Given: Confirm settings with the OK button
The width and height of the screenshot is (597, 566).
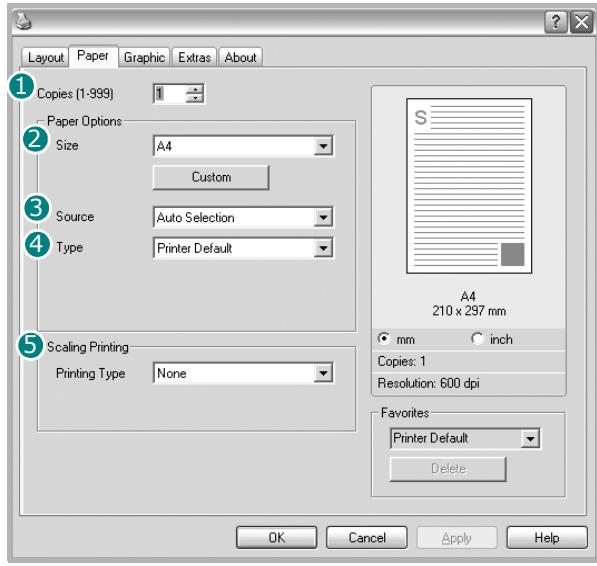Looking at the screenshot, I should [276, 538].
